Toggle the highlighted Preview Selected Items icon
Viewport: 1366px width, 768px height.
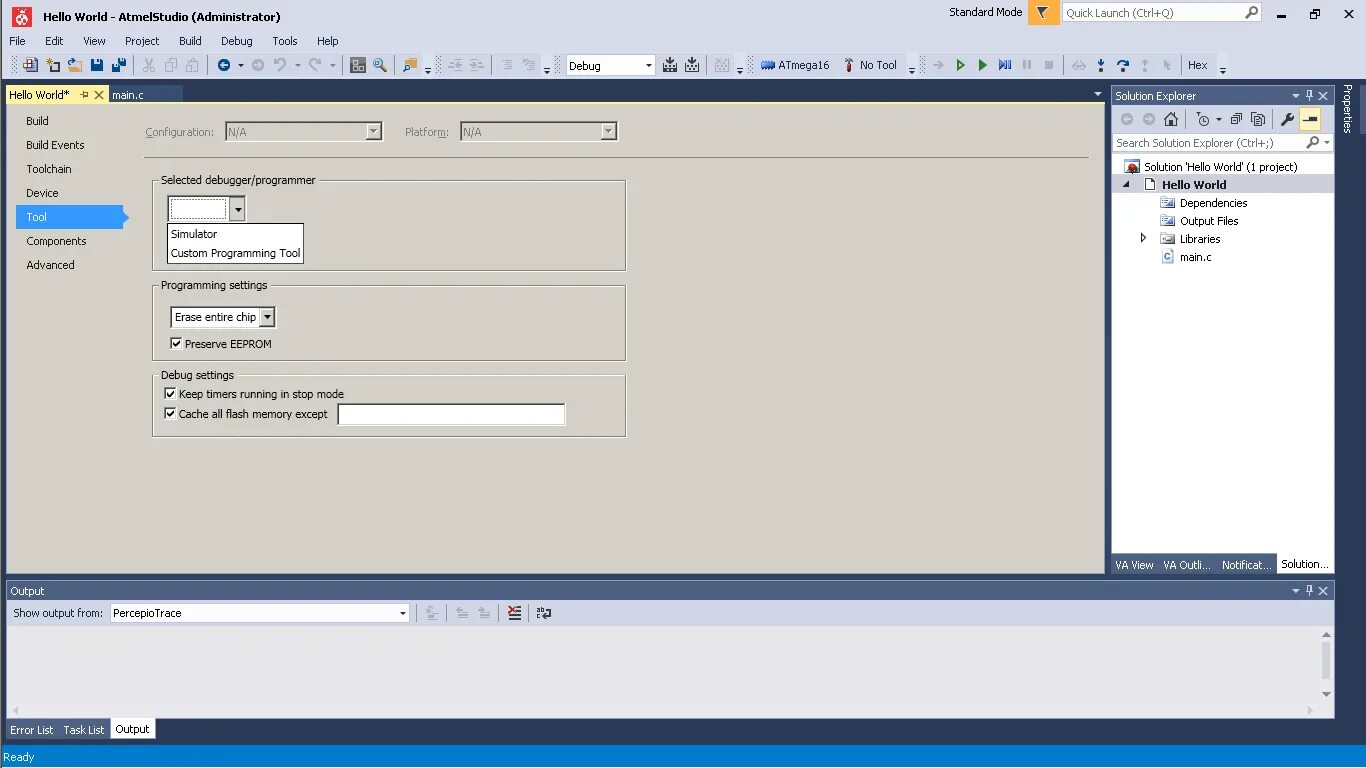coord(1310,119)
